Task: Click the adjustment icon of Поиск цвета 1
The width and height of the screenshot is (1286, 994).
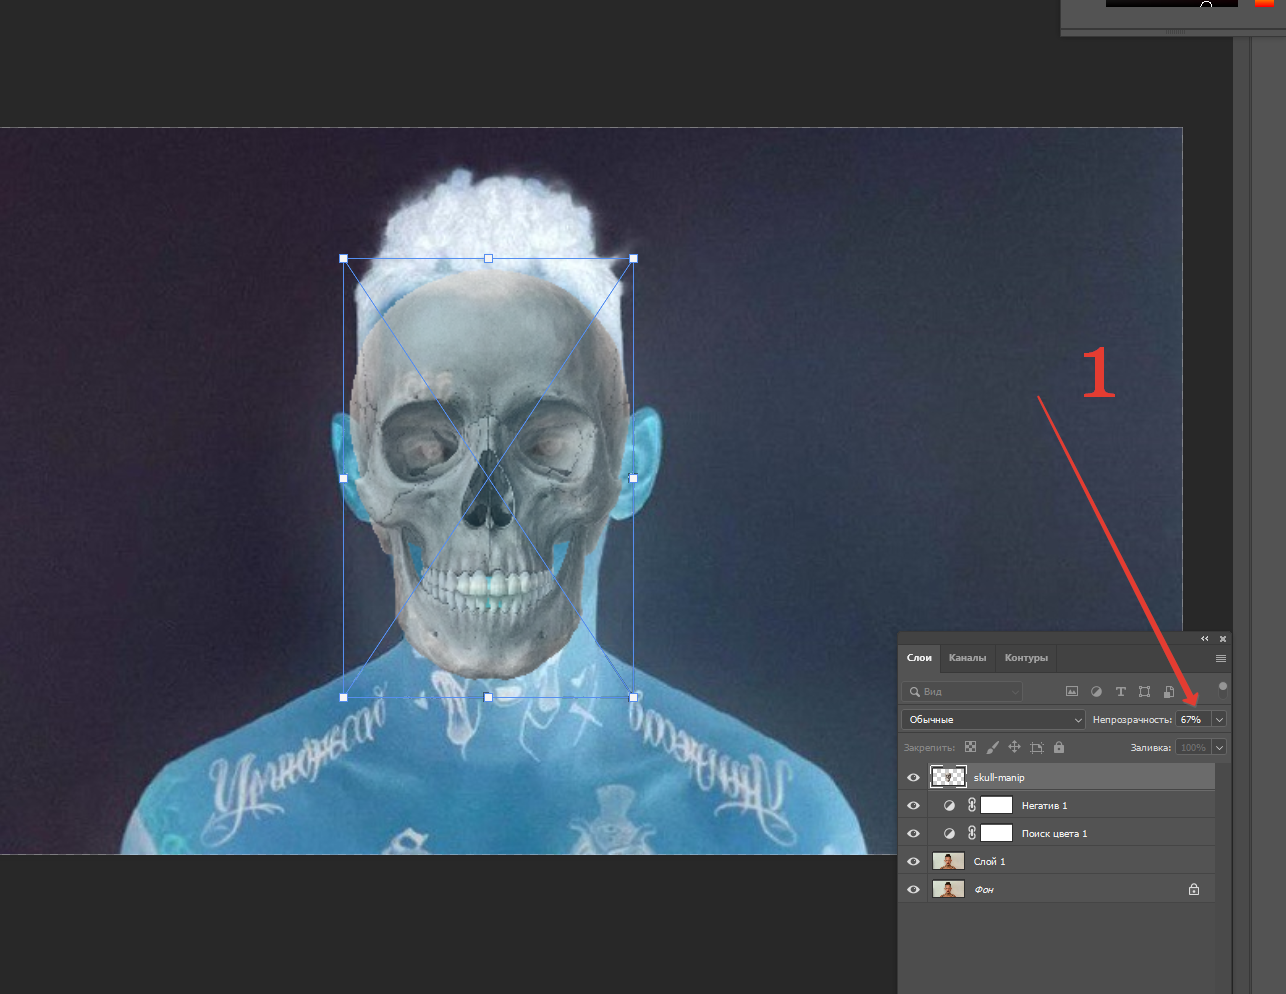Action: (x=949, y=833)
